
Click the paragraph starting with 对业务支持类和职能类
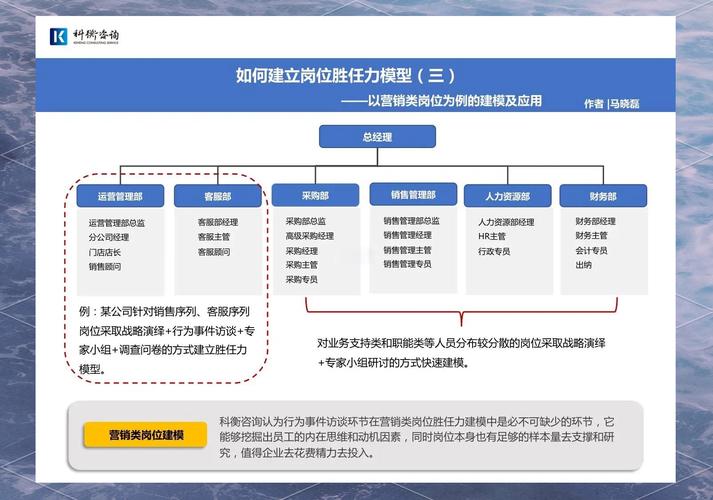coord(461,353)
